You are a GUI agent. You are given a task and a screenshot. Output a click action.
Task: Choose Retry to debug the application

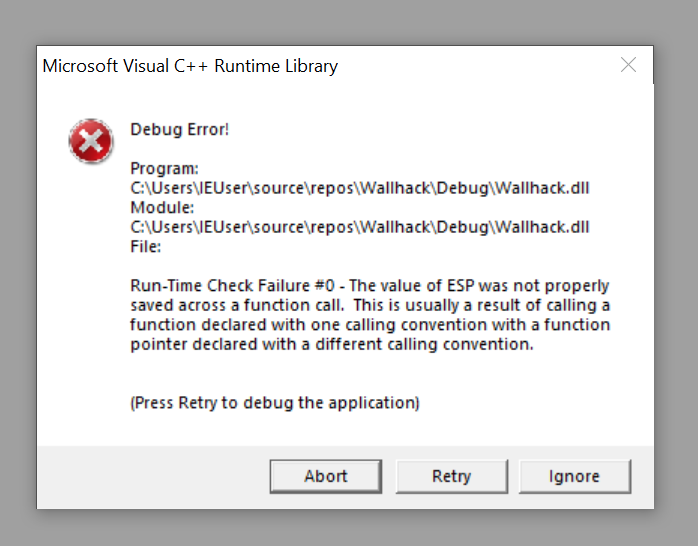[451, 476]
